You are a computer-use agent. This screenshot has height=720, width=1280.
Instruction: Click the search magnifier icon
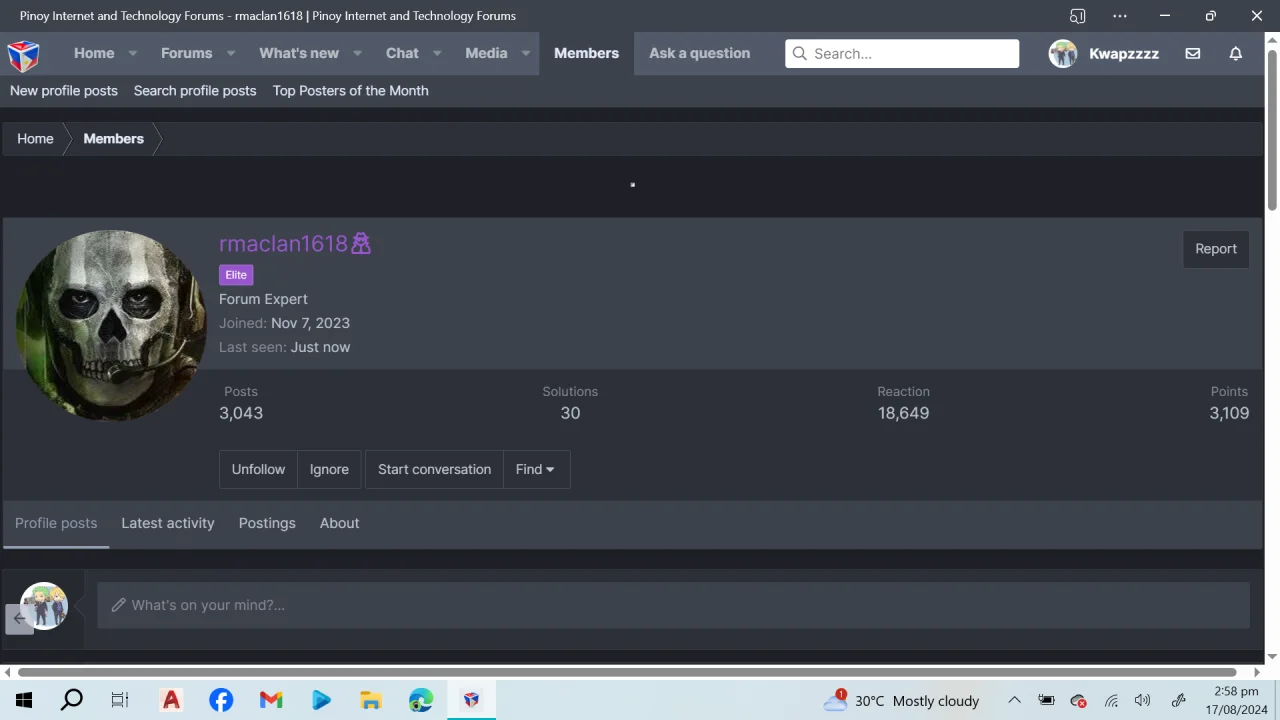coord(799,54)
